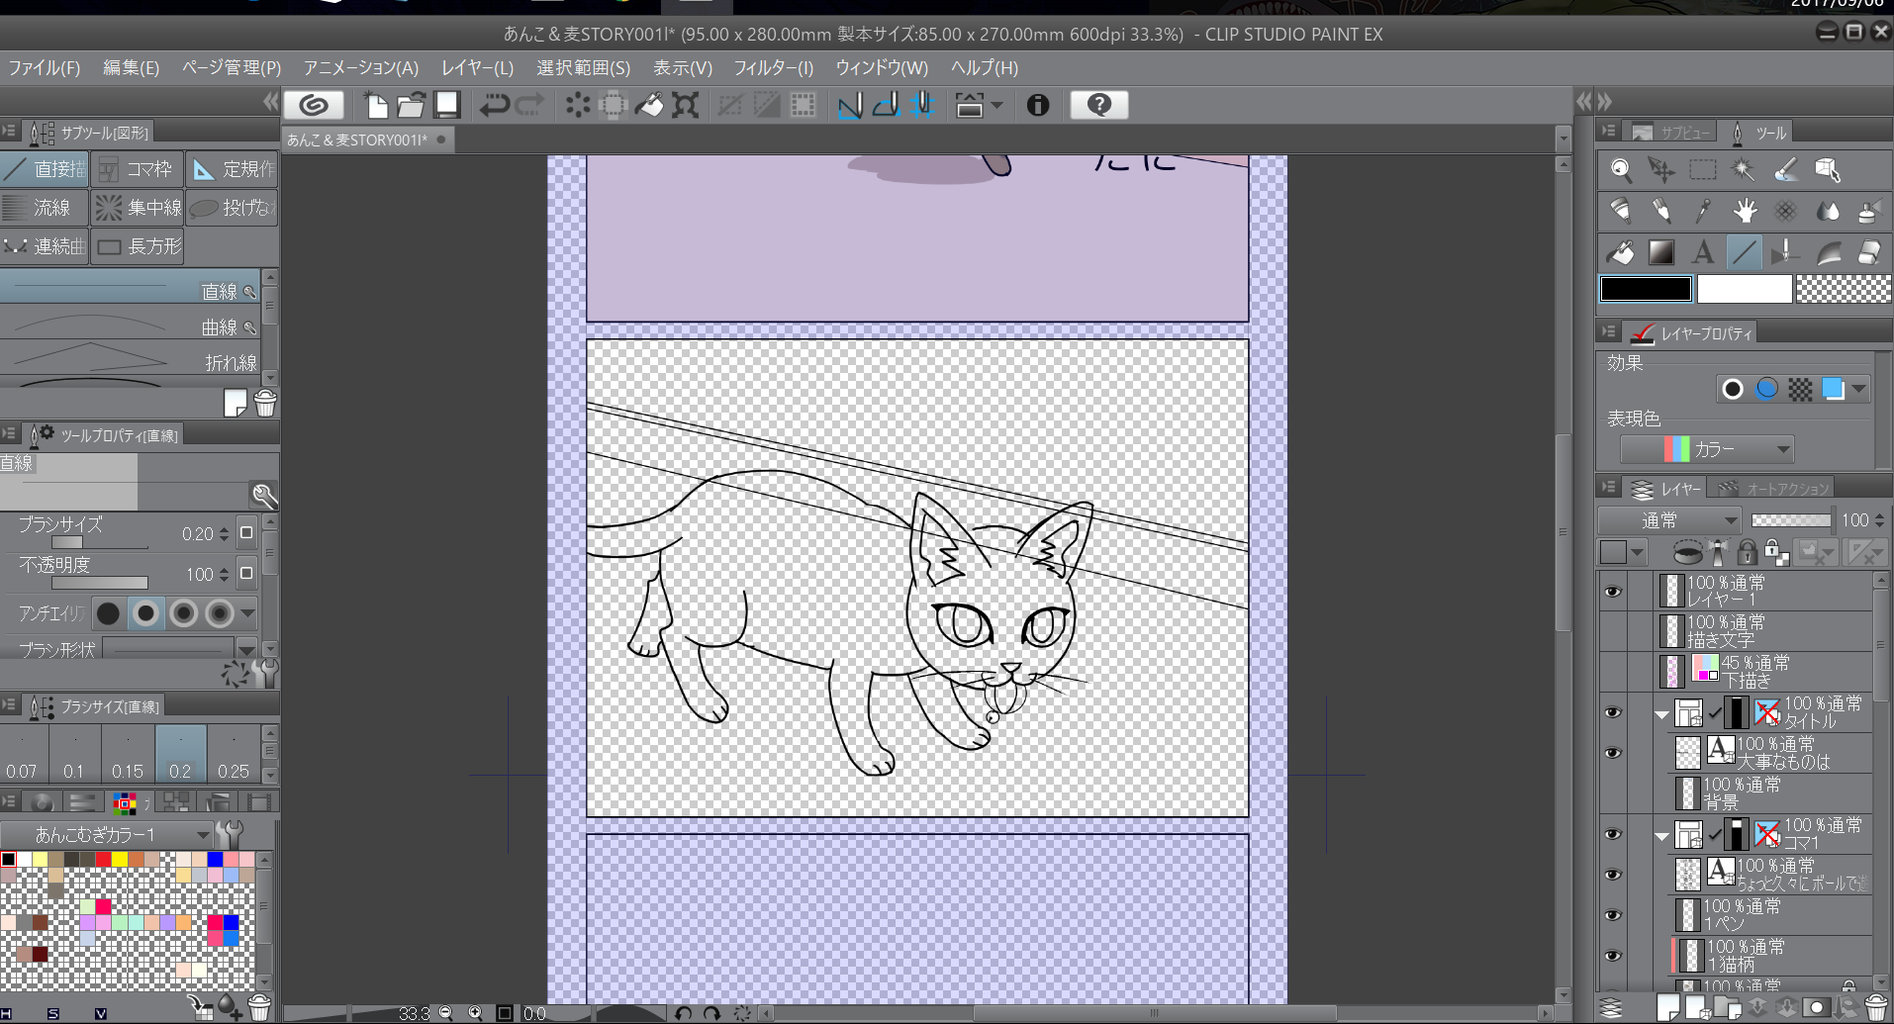Click the black main color swatch
The height and width of the screenshot is (1024, 1894).
click(x=1646, y=289)
